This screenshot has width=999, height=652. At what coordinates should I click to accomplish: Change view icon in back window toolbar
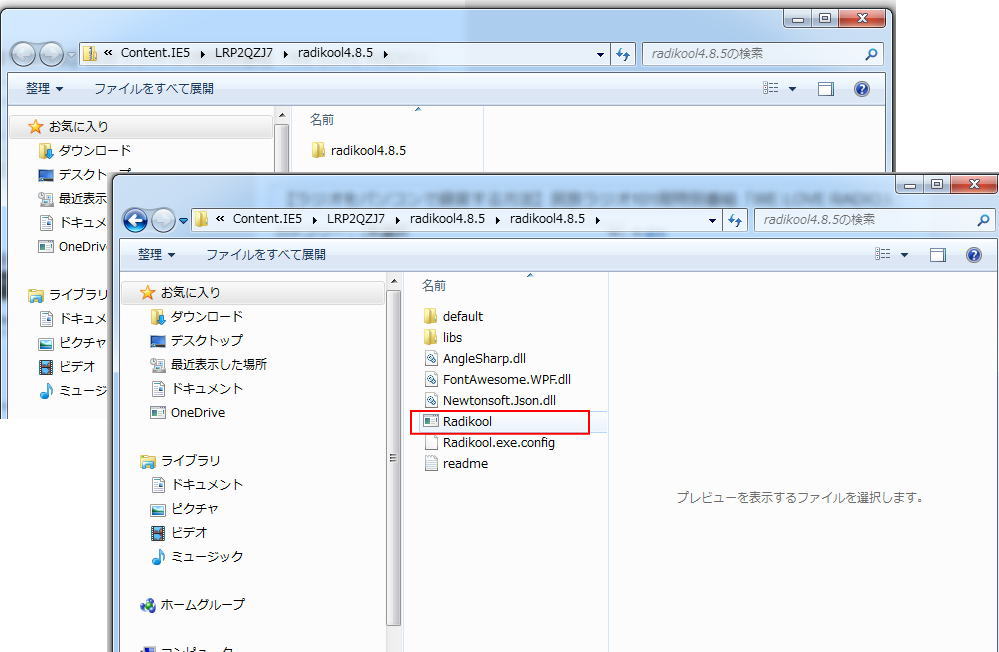pyautogui.click(x=770, y=88)
